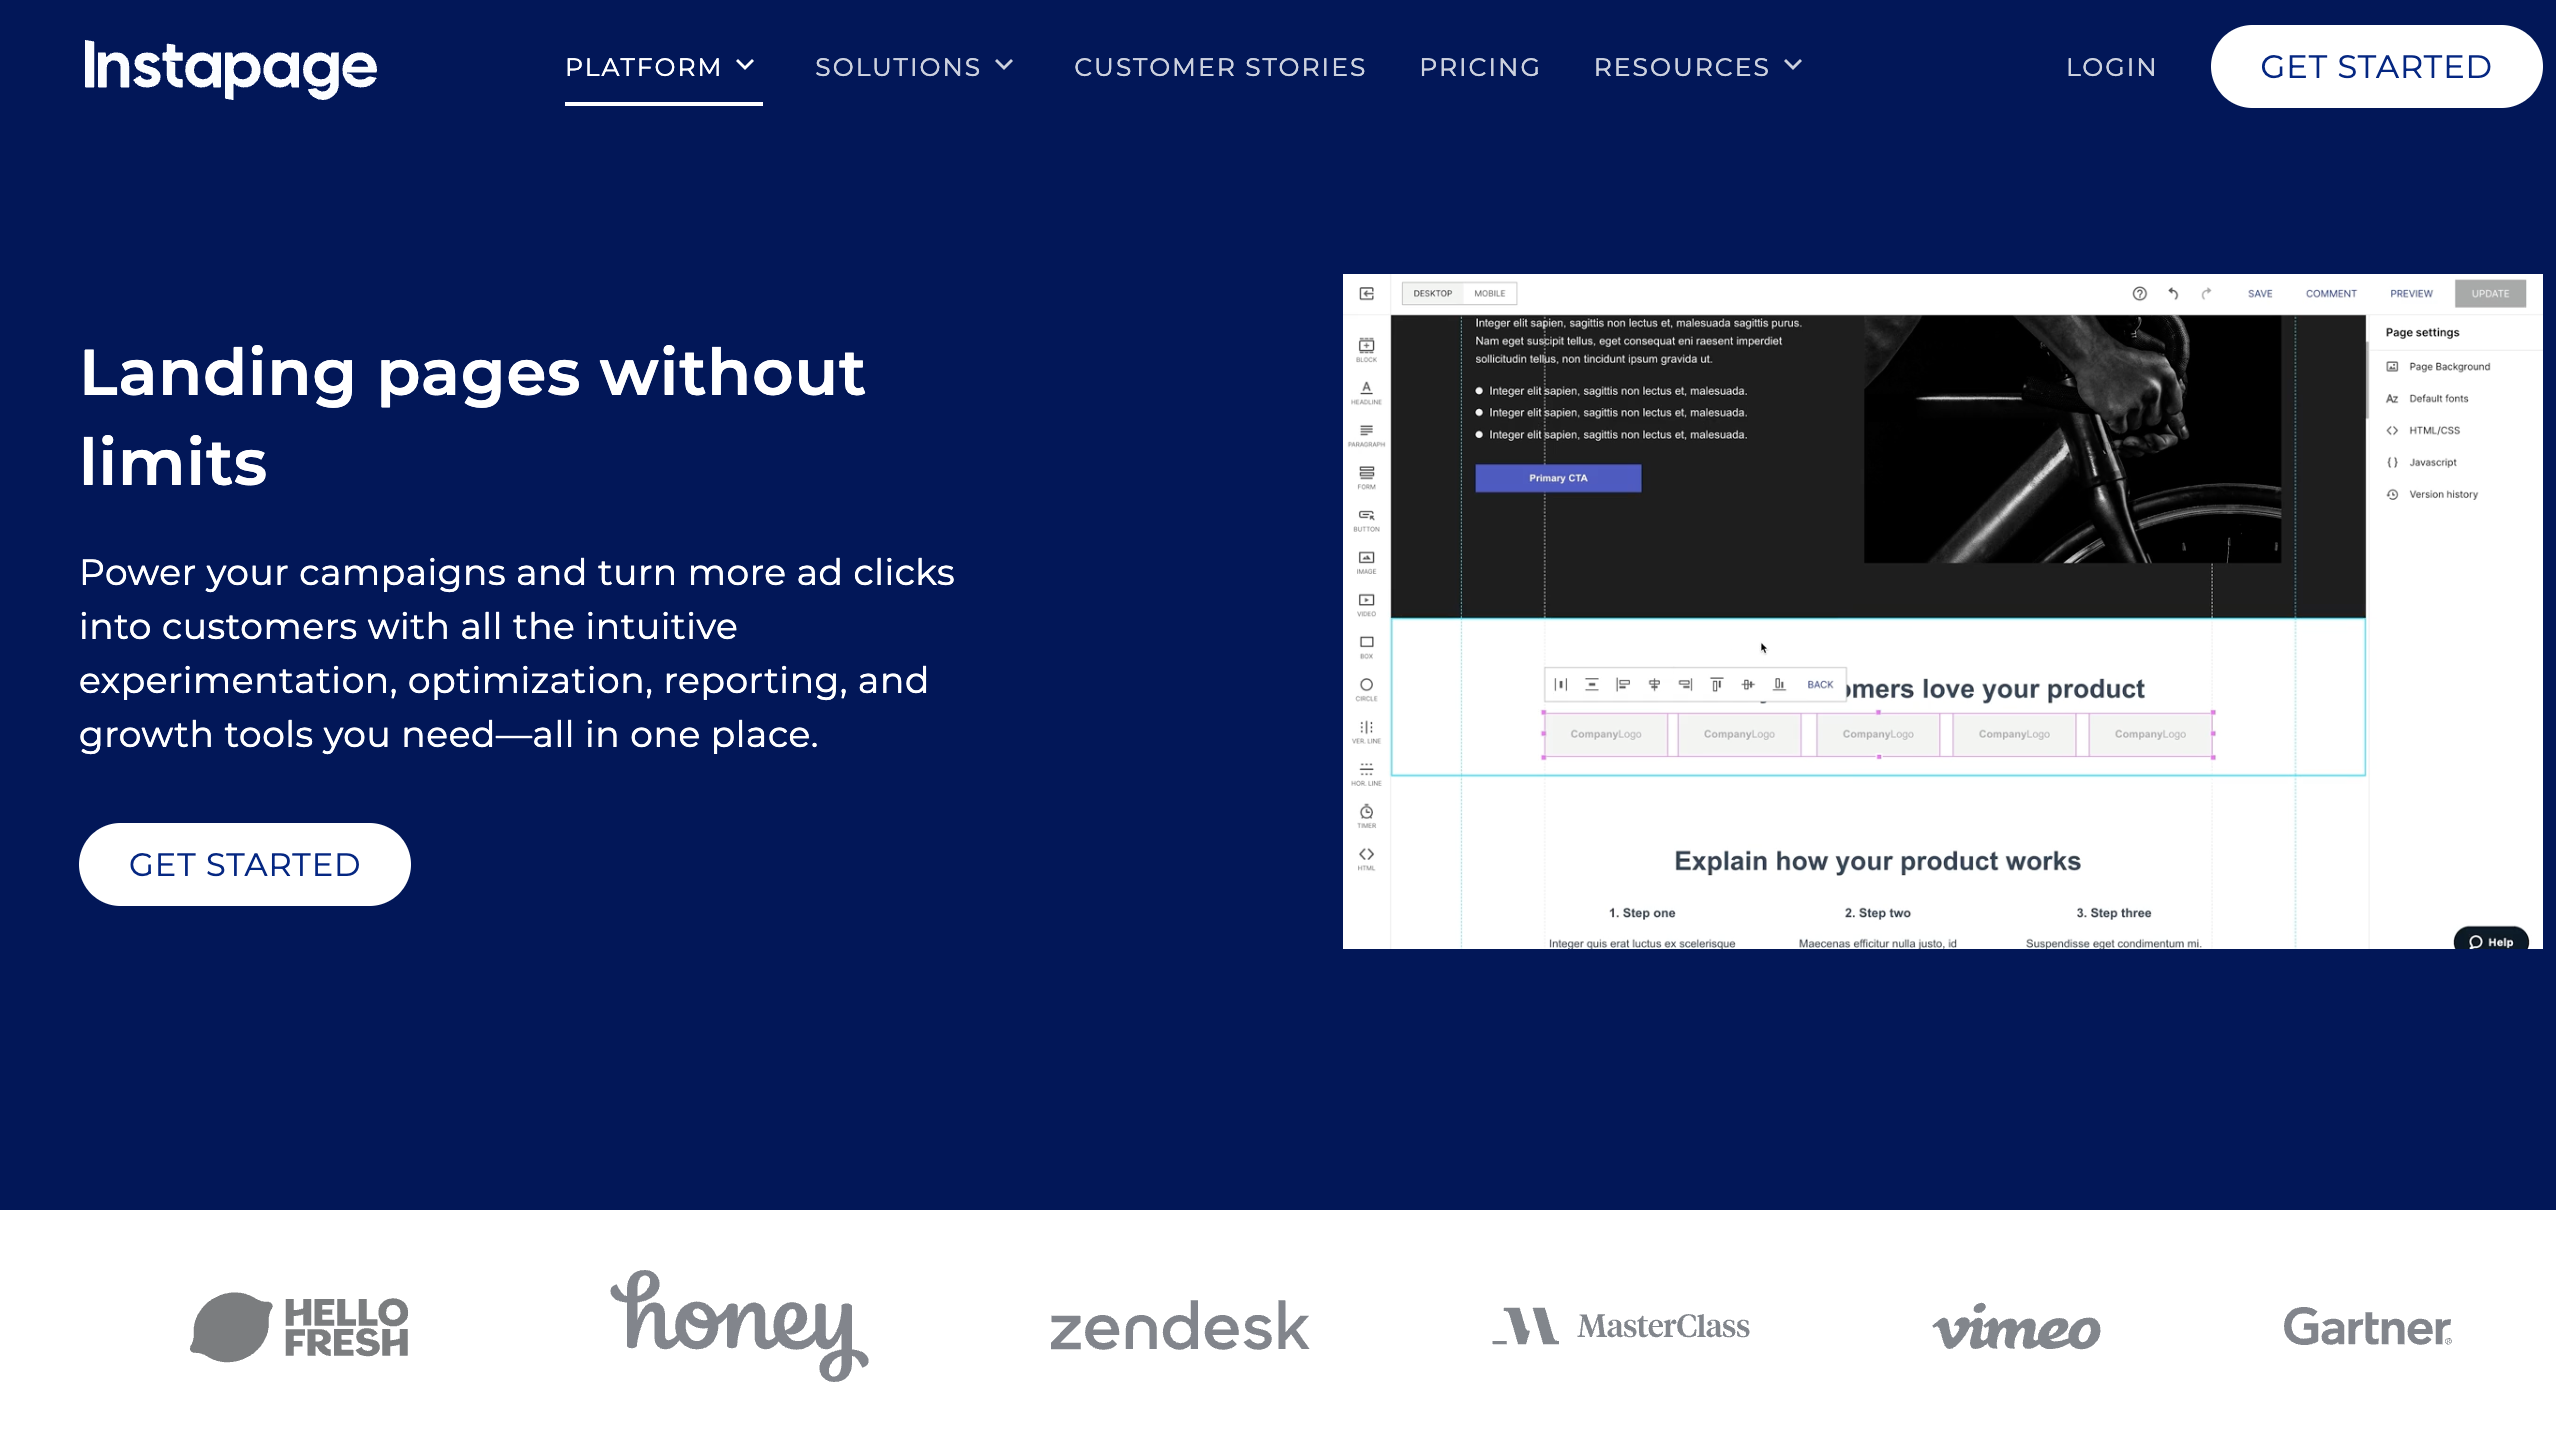Click the BACK button in toolbar
Image resolution: width=2556 pixels, height=1442 pixels.
(1819, 685)
